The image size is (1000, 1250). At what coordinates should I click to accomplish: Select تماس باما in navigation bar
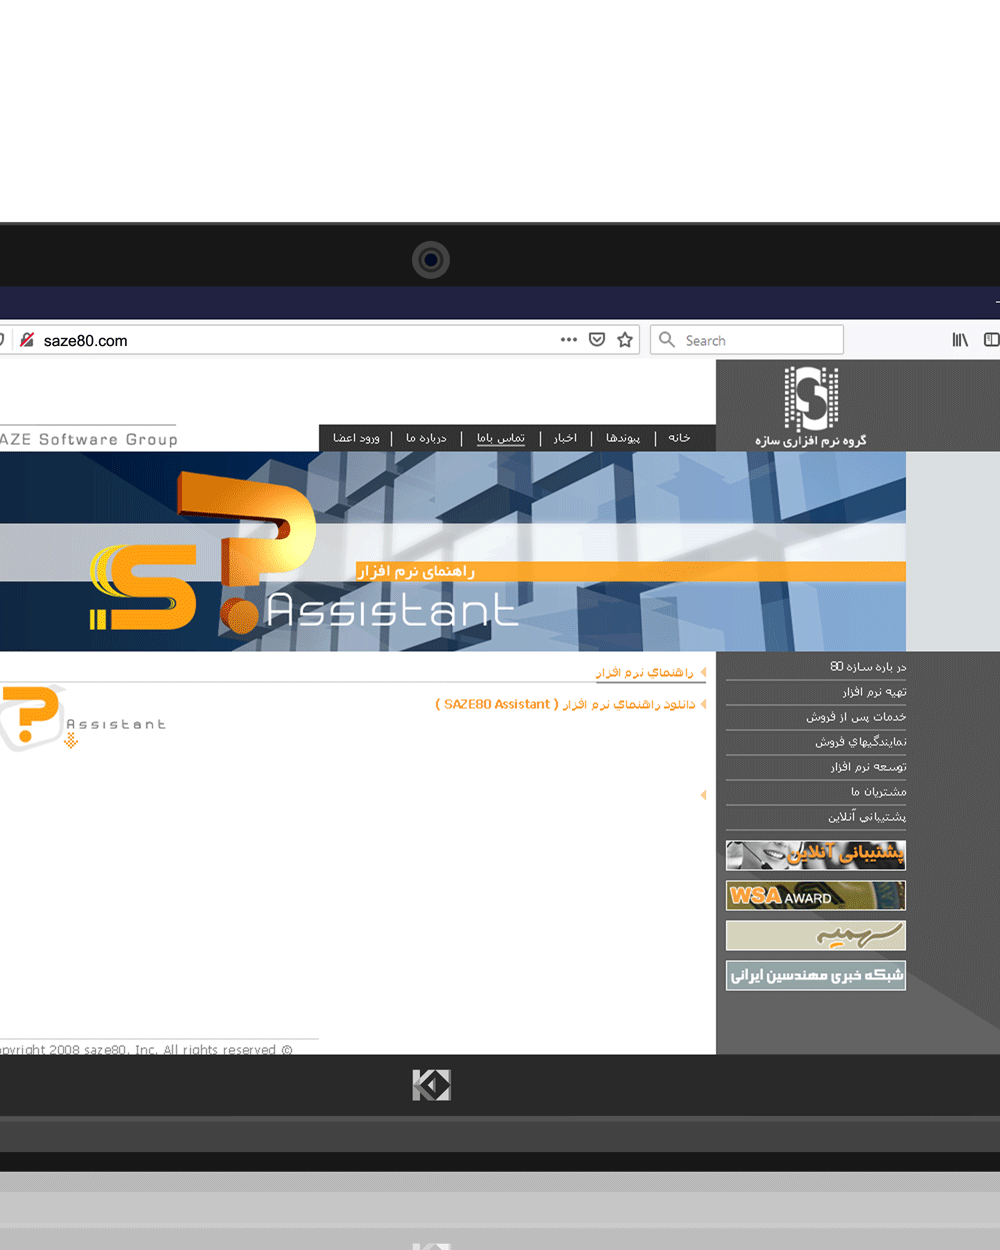click(x=501, y=438)
